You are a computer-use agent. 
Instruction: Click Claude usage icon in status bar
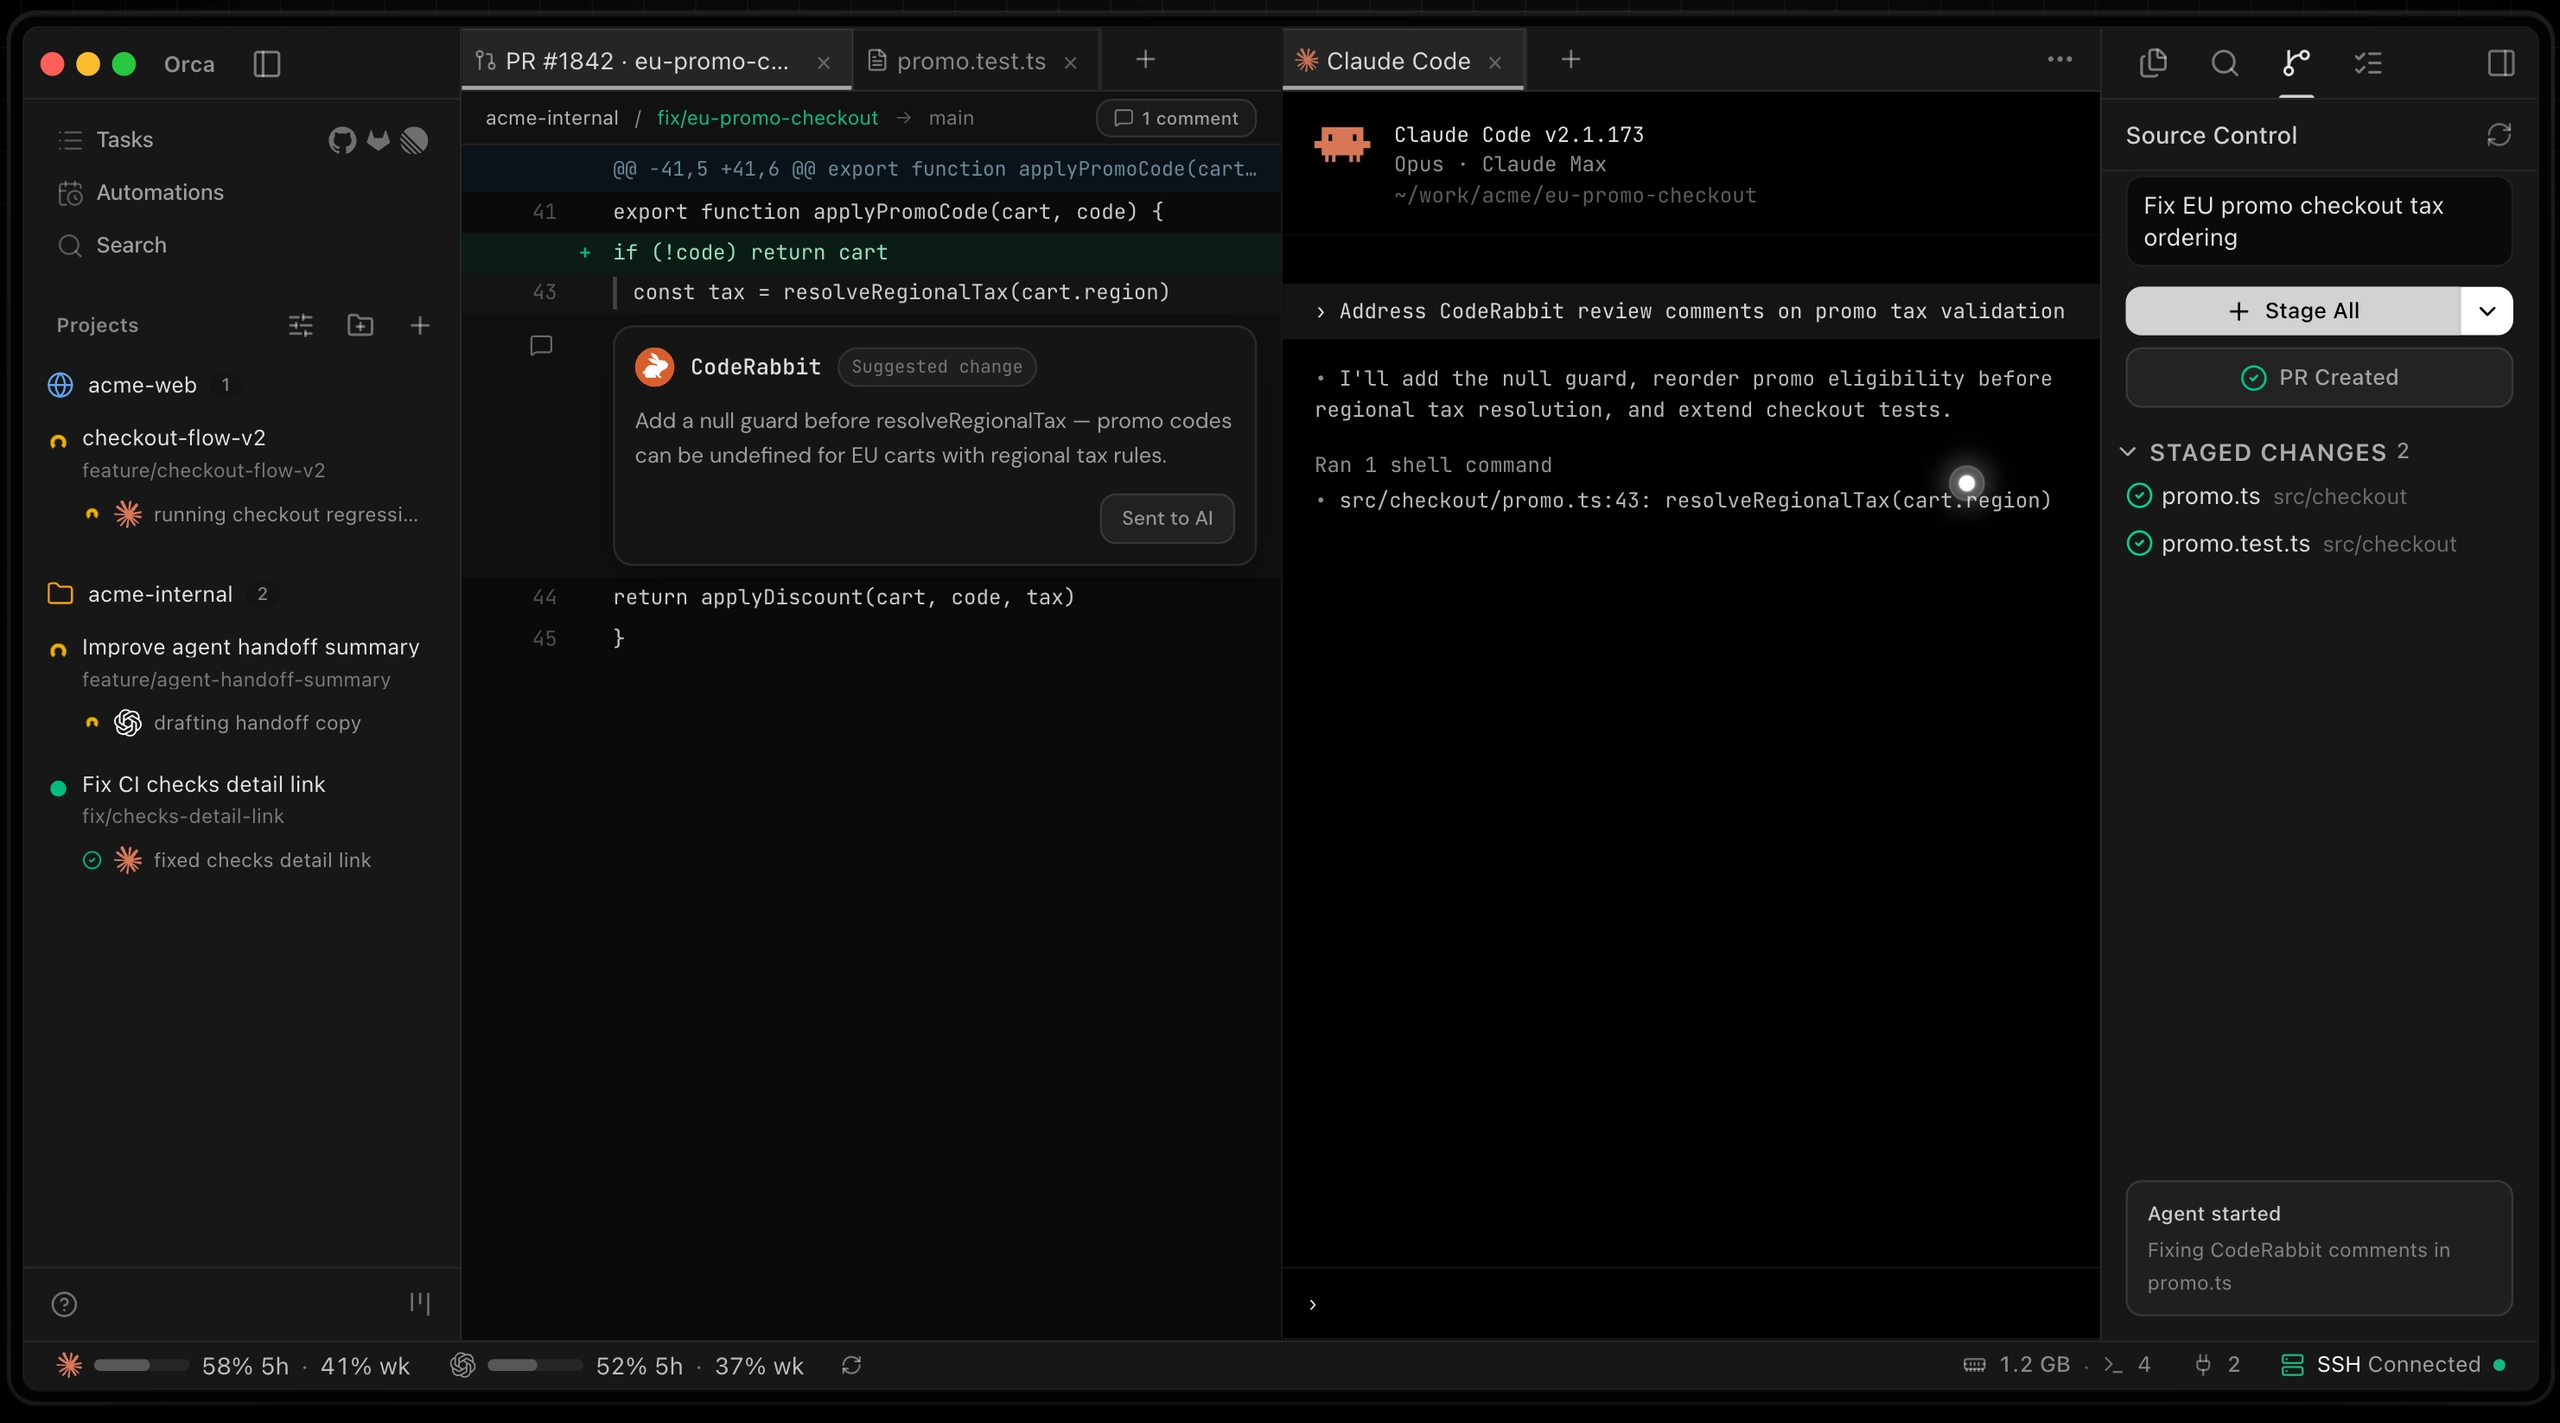[69, 1365]
